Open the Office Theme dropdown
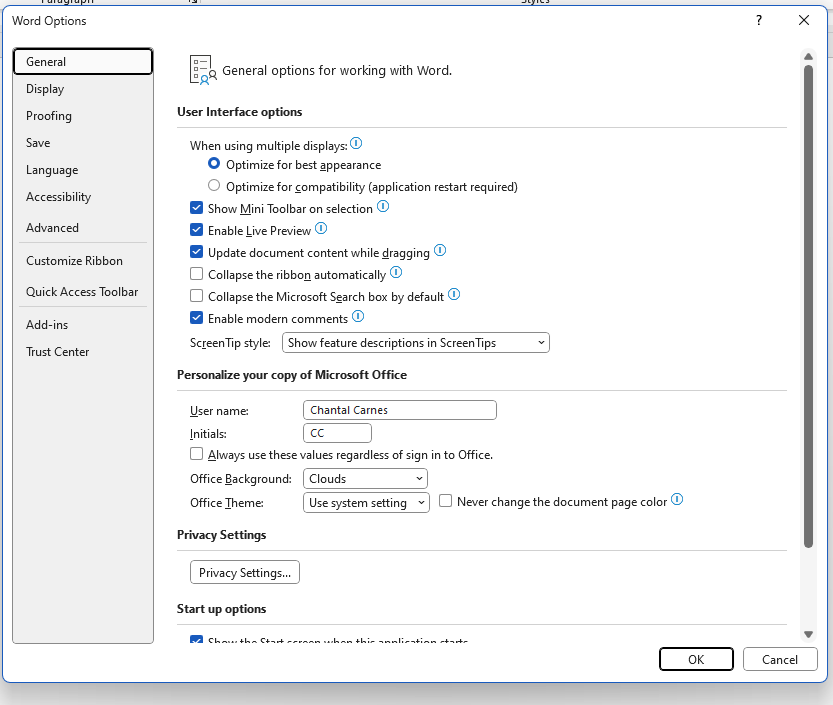Viewport: 833px width, 705px height. click(366, 503)
